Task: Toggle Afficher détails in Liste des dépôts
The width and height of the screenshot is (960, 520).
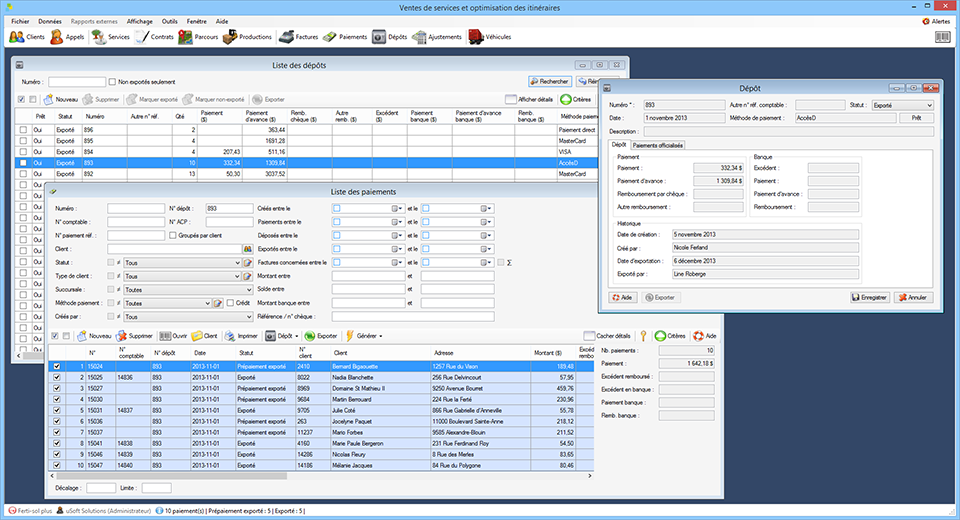Action: click(x=530, y=99)
